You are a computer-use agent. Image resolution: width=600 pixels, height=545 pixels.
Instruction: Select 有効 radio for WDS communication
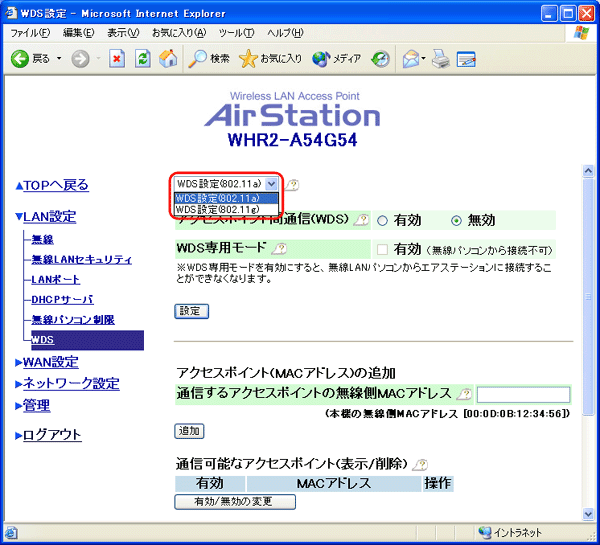pyautogui.click(x=382, y=221)
